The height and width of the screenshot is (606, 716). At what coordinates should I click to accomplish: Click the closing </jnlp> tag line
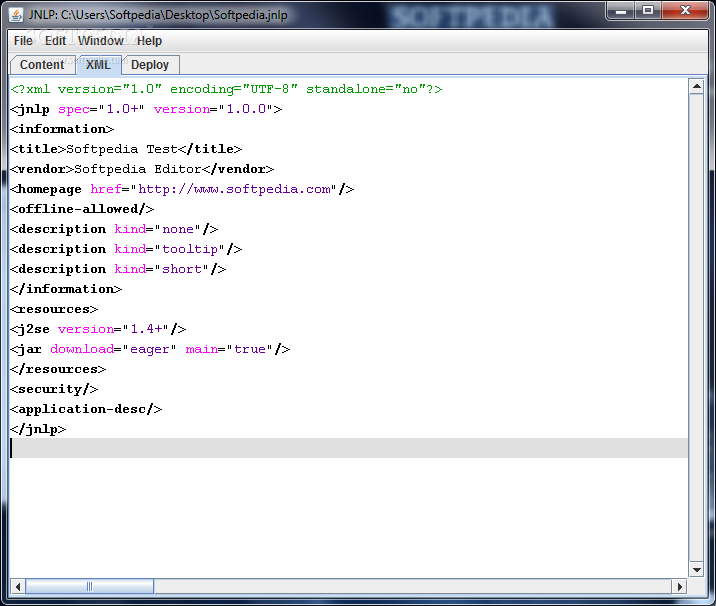[x=38, y=430]
